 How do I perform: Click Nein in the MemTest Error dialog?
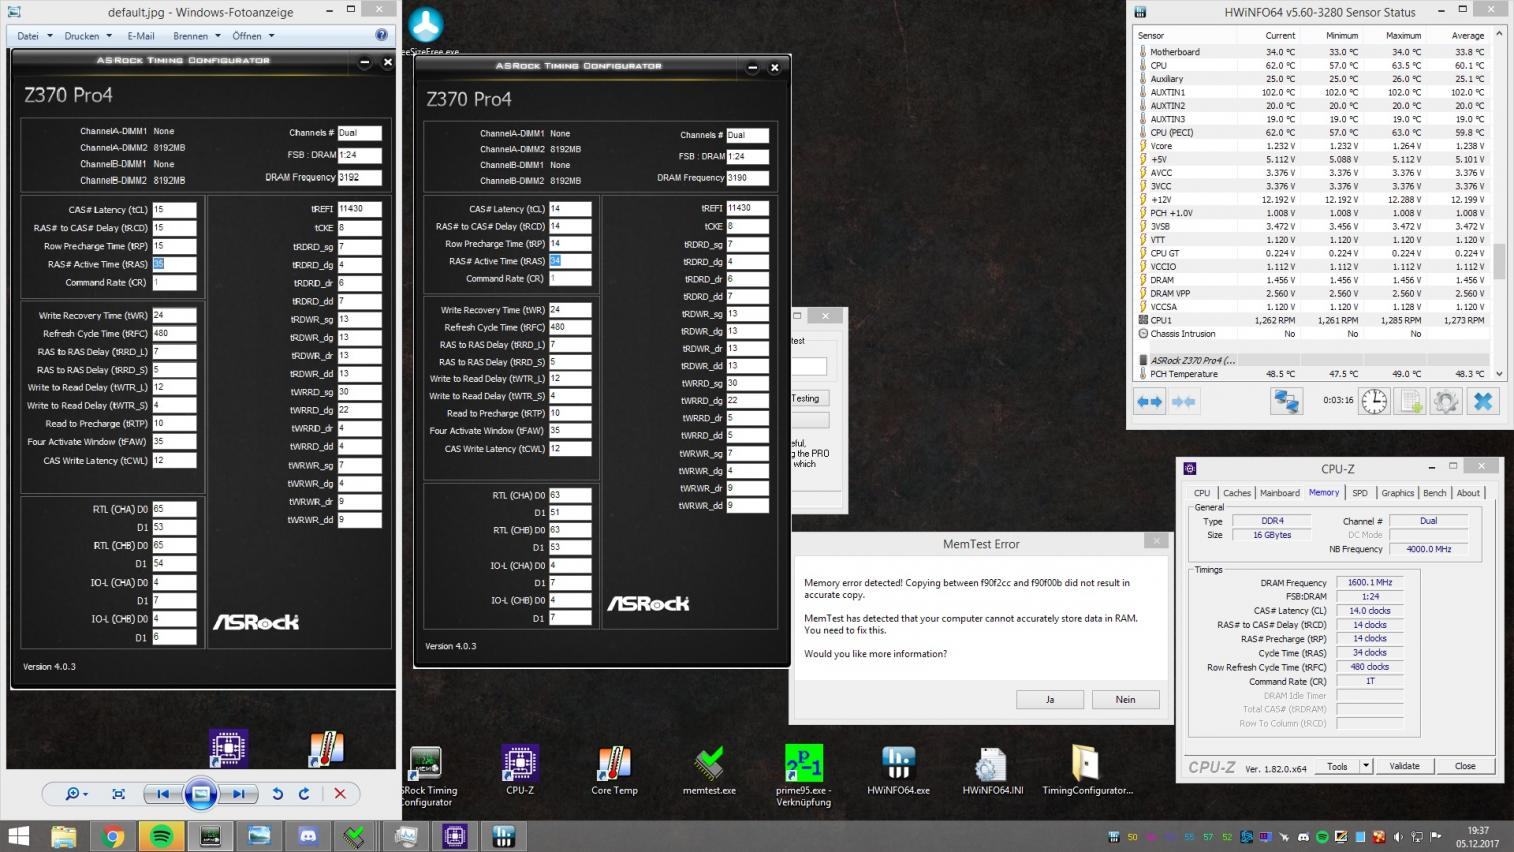point(1125,699)
